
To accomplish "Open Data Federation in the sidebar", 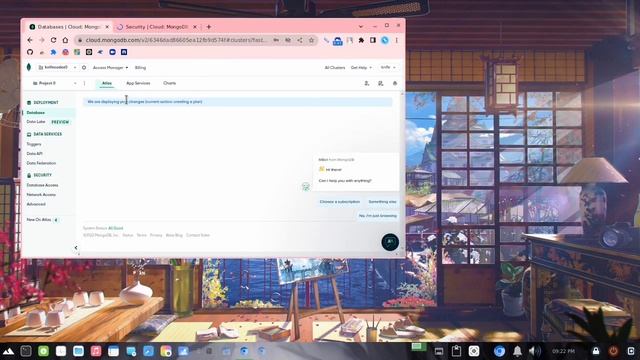I will click(x=41, y=163).
